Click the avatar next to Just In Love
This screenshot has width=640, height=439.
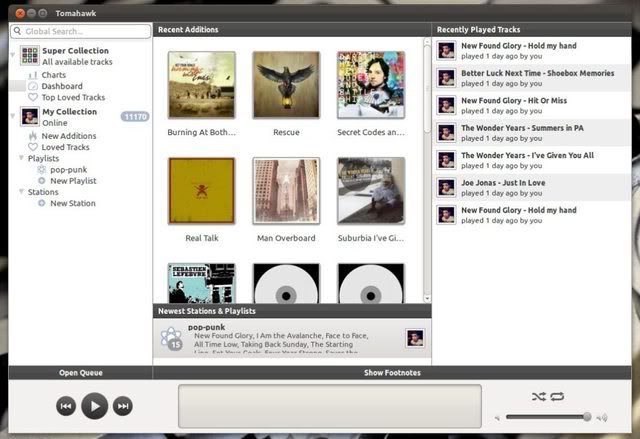tap(446, 188)
